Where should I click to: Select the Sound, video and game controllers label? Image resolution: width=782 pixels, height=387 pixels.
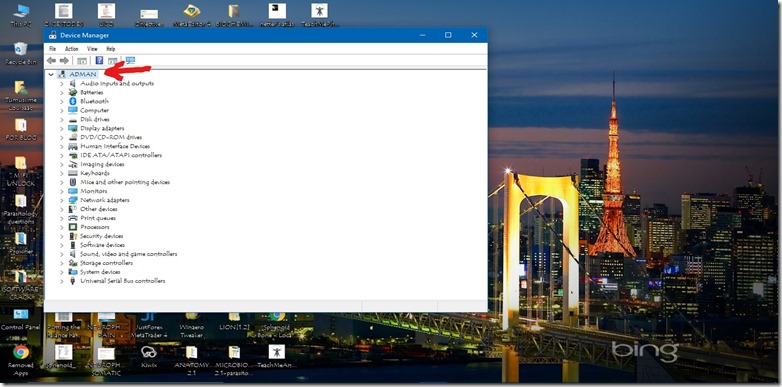pos(129,254)
